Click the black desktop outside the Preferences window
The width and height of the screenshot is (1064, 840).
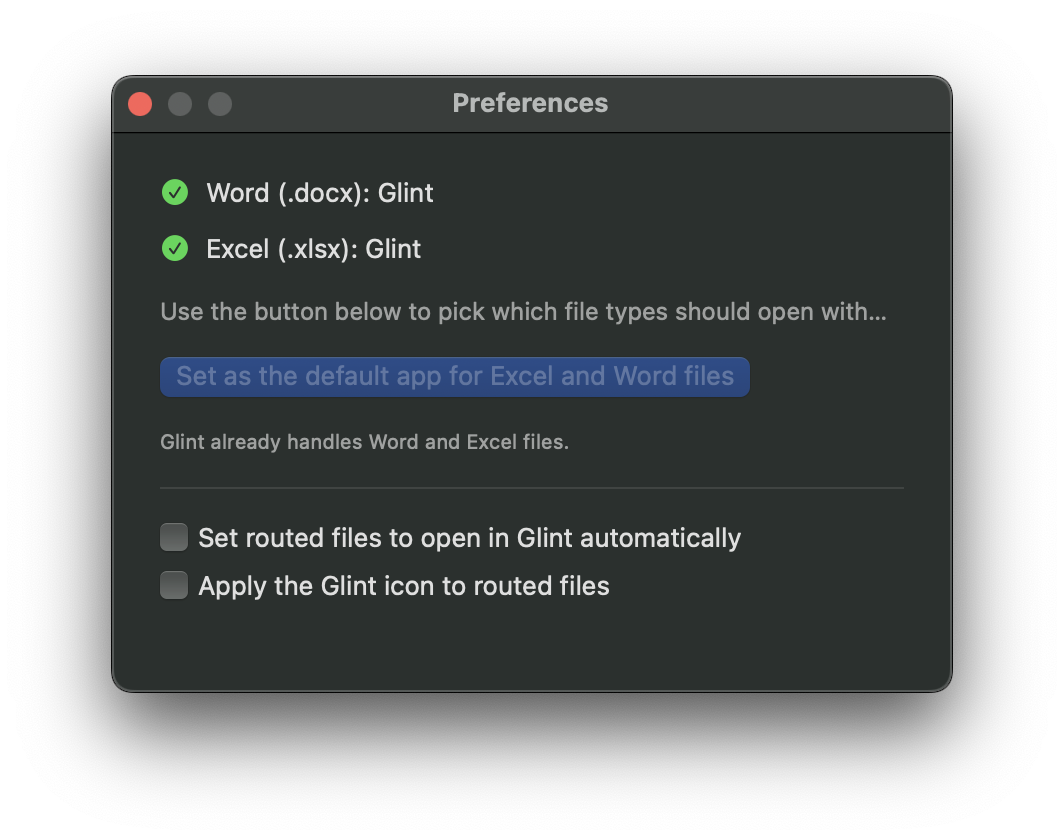click(530, 770)
